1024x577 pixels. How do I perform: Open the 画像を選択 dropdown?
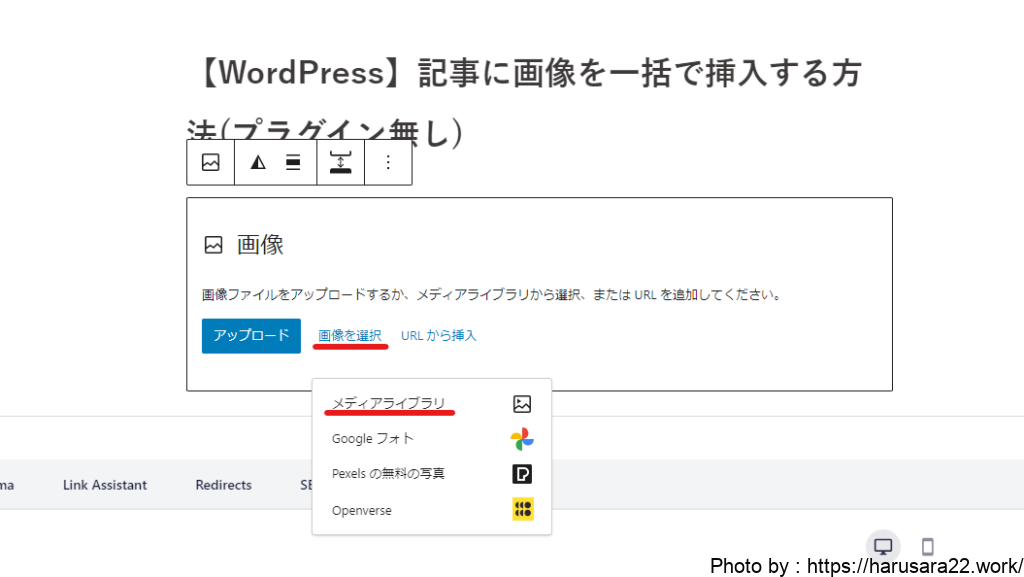click(350, 335)
